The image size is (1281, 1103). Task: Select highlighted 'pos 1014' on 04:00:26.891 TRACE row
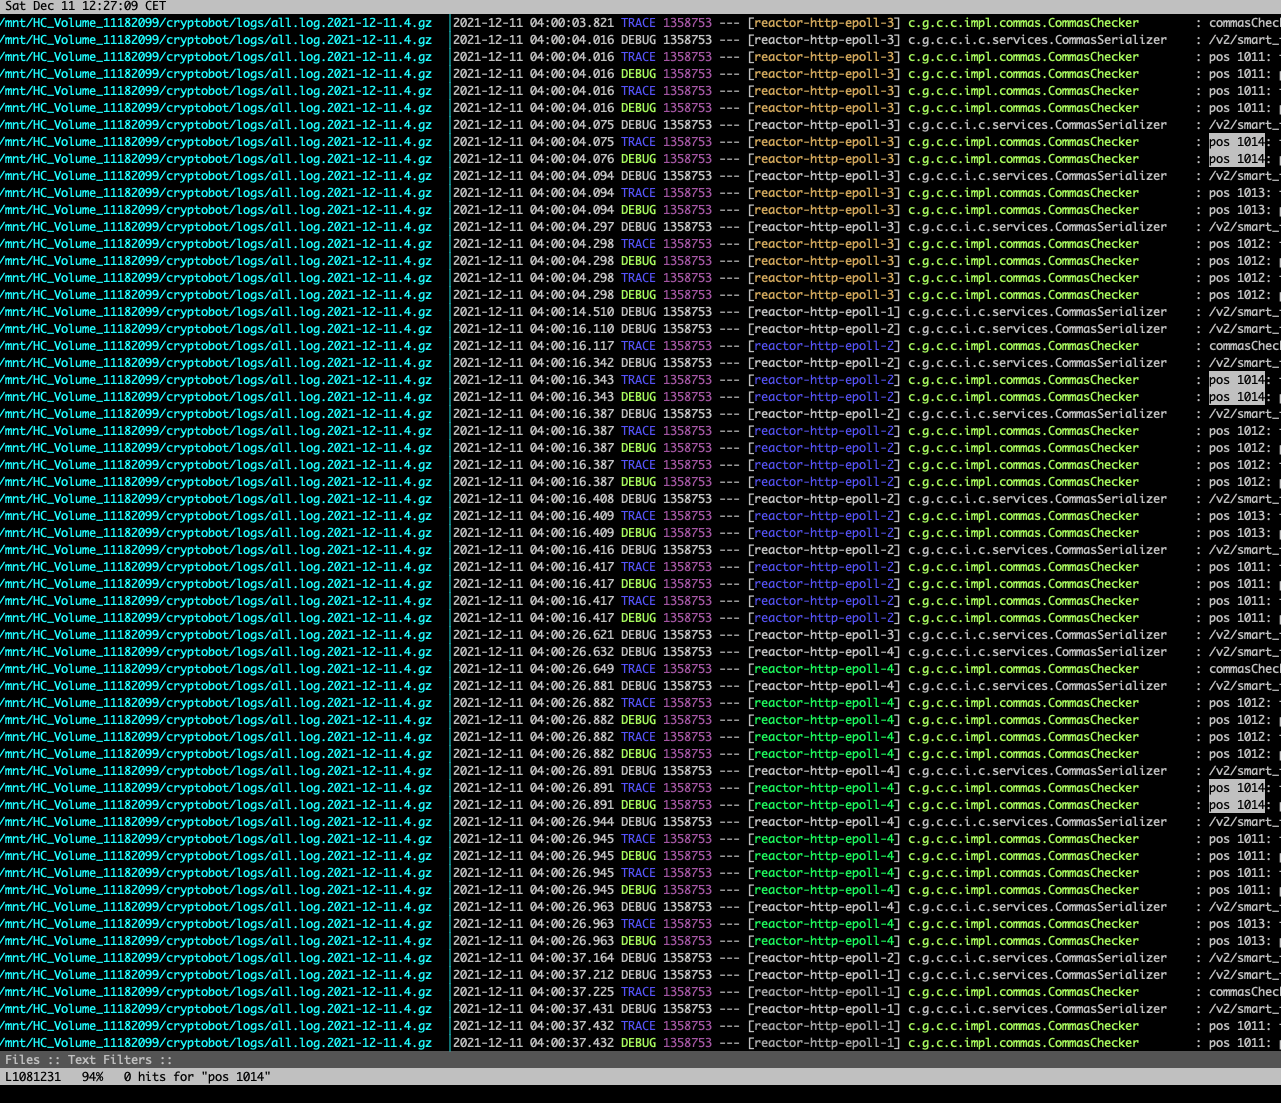tap(1237, 788)
